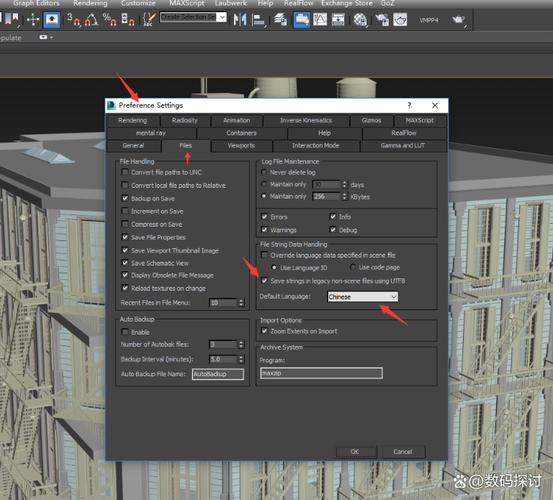This screenshot has width=553, height=500.
Task: Click the Maintain only KBytes spinner arrows
Action: point(345,196)
